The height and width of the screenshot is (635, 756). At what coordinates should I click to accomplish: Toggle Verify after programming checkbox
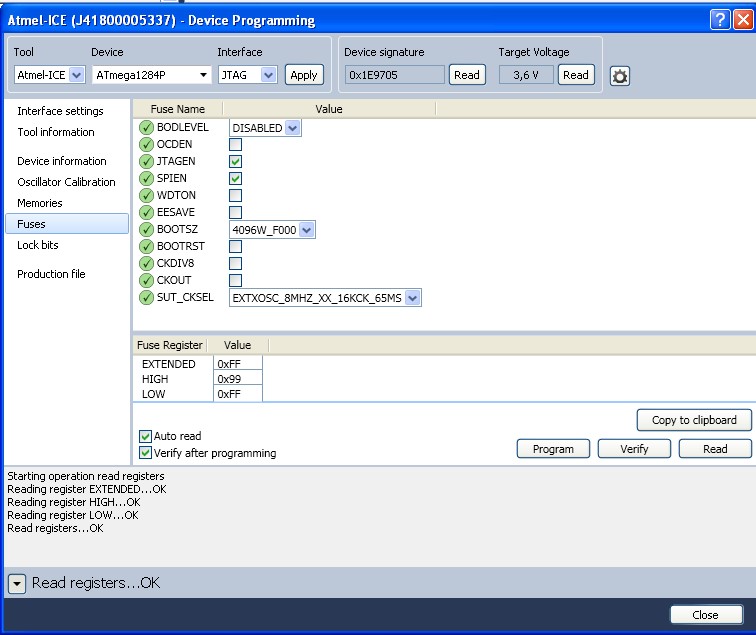pyautogui.click(x=145, y=453)
